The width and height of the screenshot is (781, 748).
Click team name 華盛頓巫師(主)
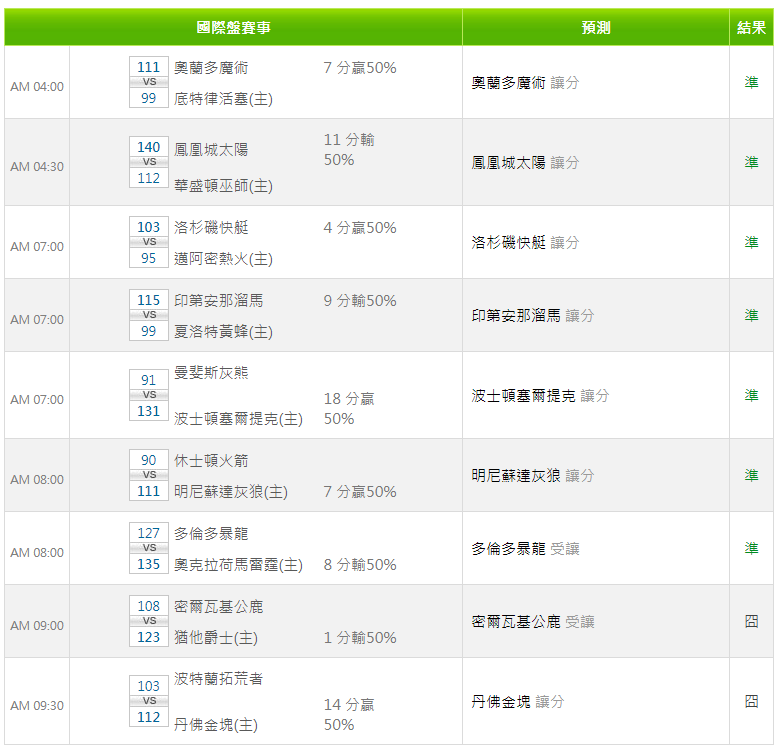point(223,186)
